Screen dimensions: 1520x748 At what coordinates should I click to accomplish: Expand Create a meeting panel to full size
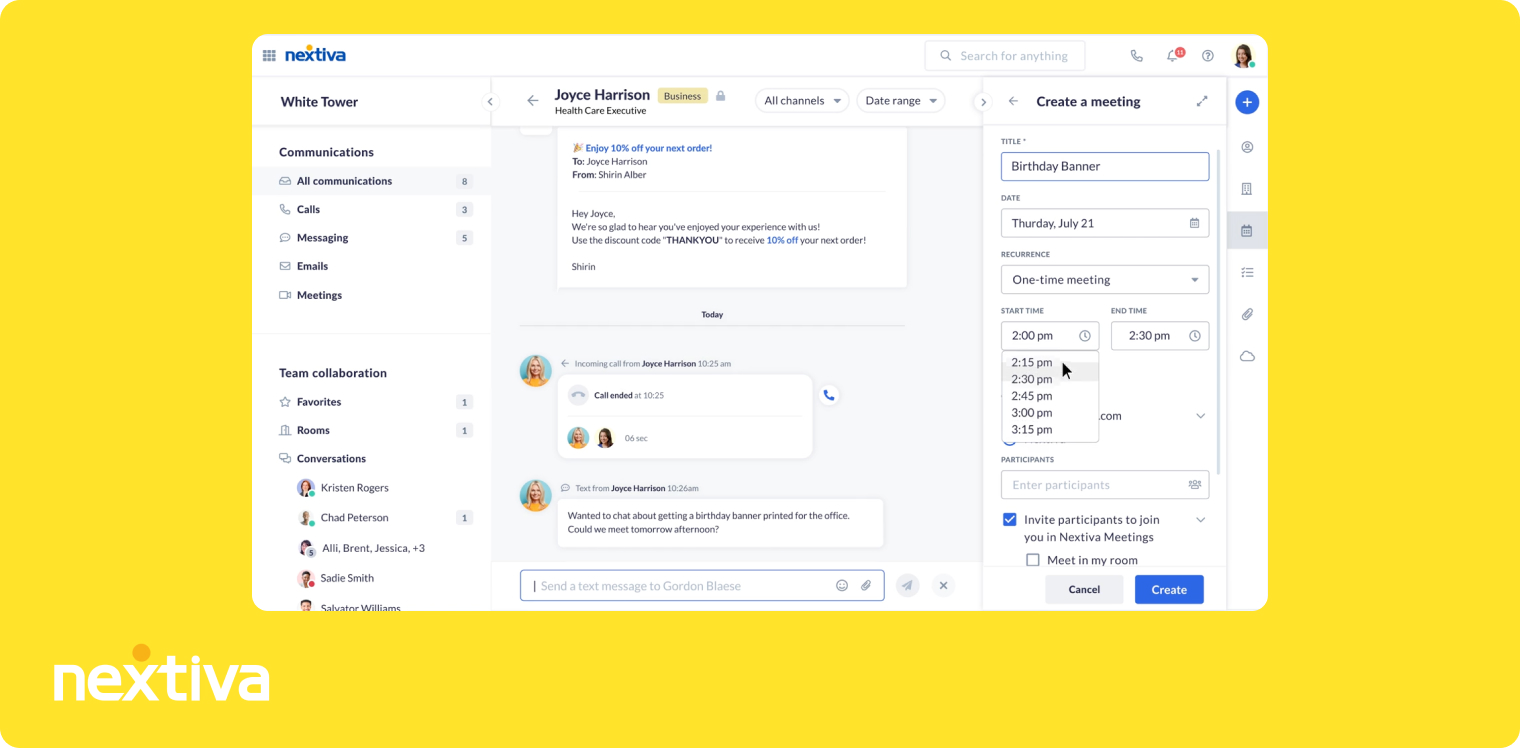point(1202,101)
